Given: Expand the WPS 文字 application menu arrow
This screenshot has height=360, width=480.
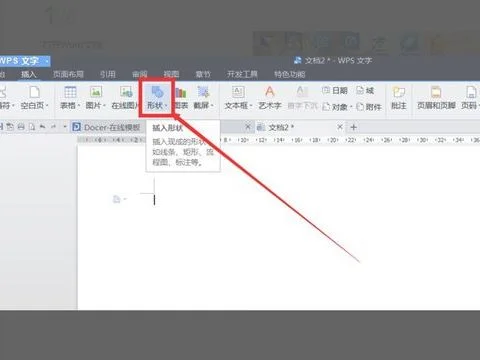Looking at the screenshot, I should [x=47, y=61].
